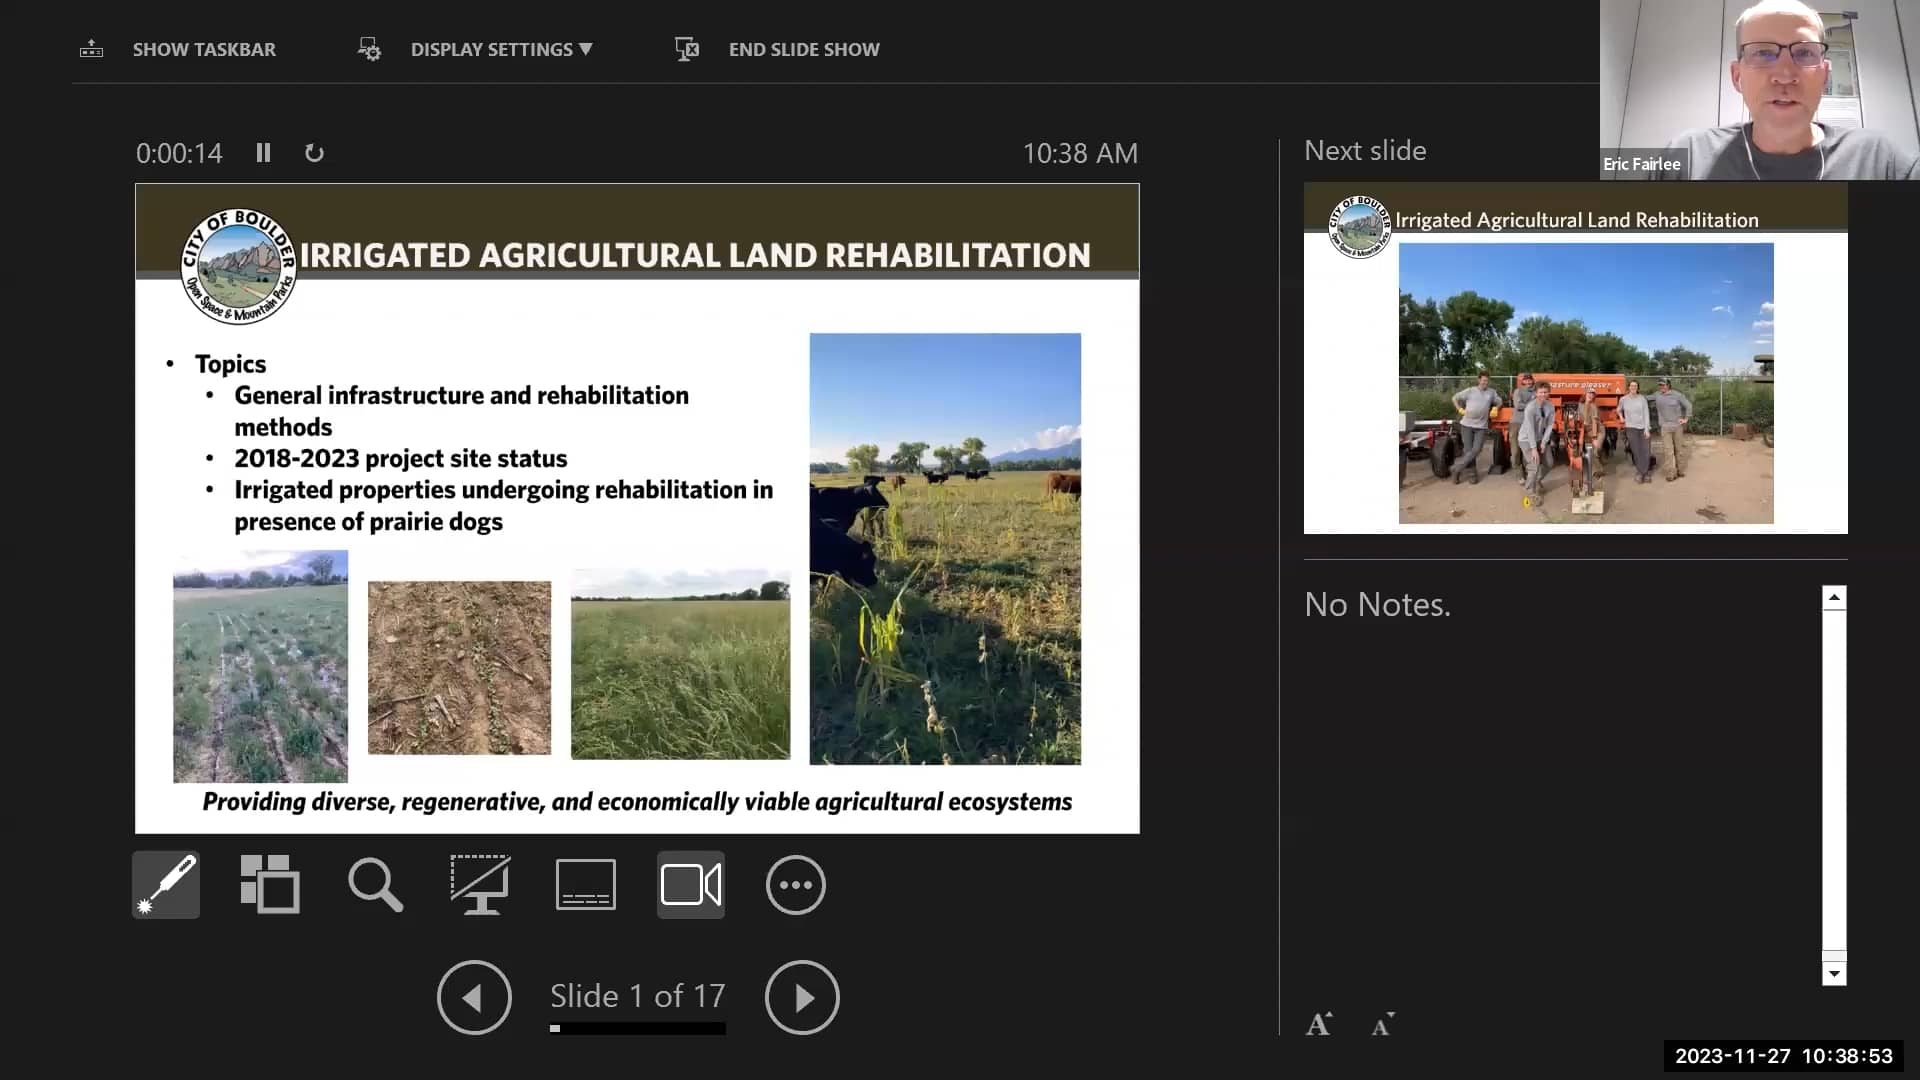Click End Slide Show

coord(804,49)
